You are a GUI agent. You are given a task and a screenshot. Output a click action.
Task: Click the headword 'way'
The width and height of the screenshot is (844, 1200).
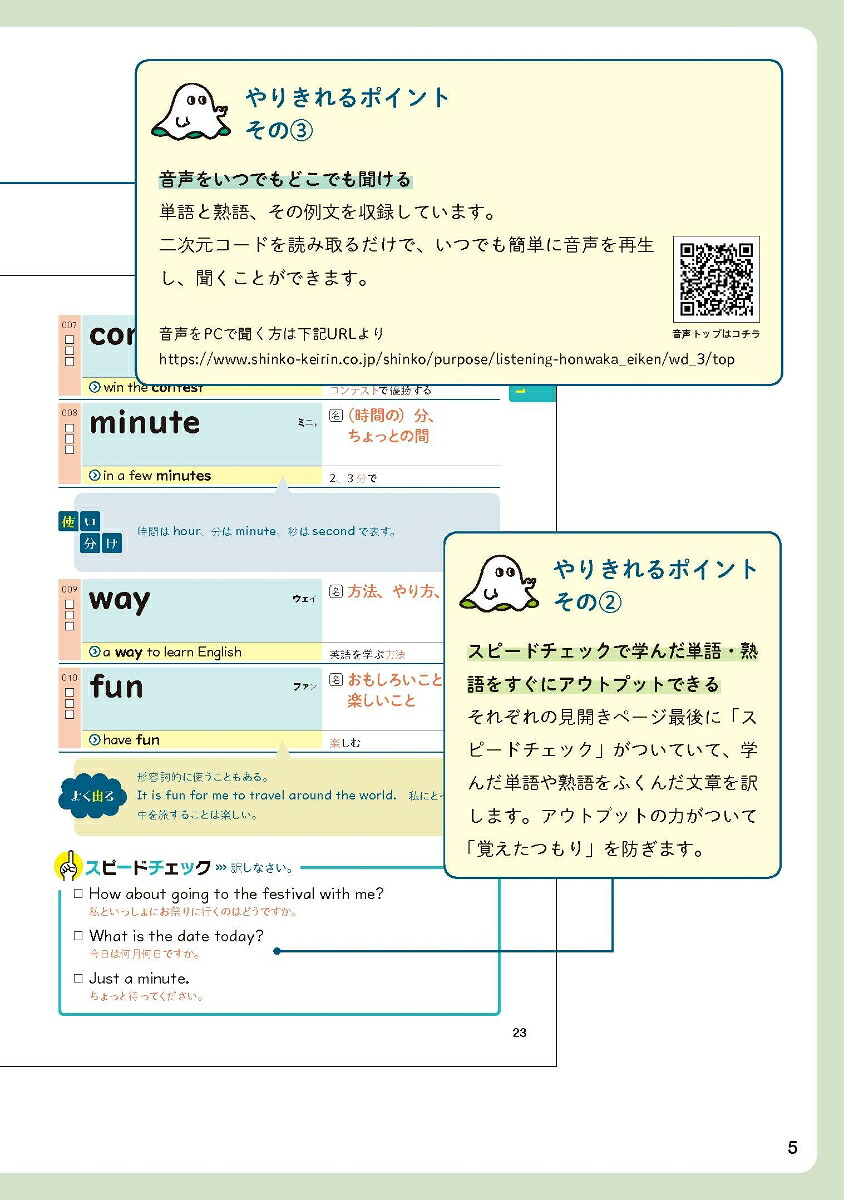[x=119, y=600]
